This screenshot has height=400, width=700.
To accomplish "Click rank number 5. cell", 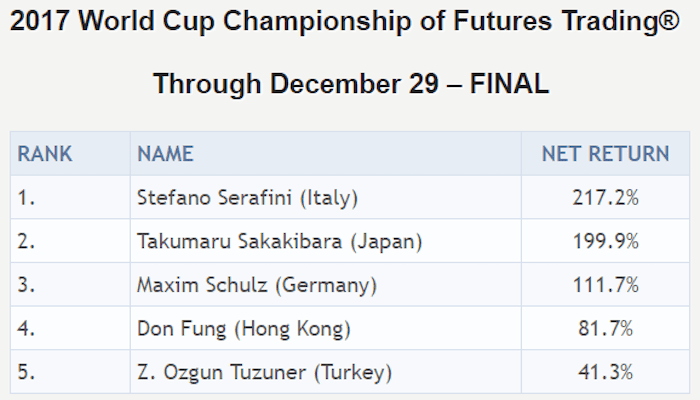I will tap(70, 372).
